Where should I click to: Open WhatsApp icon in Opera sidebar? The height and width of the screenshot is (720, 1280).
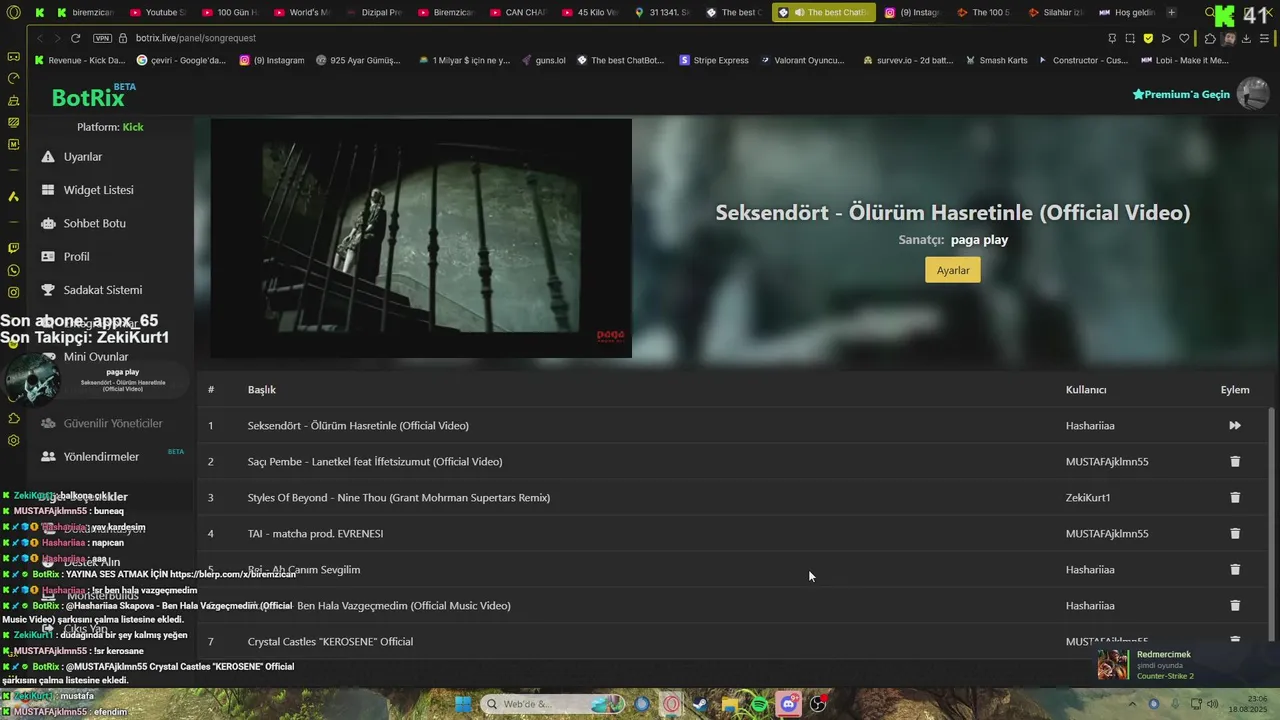[13, 270]
